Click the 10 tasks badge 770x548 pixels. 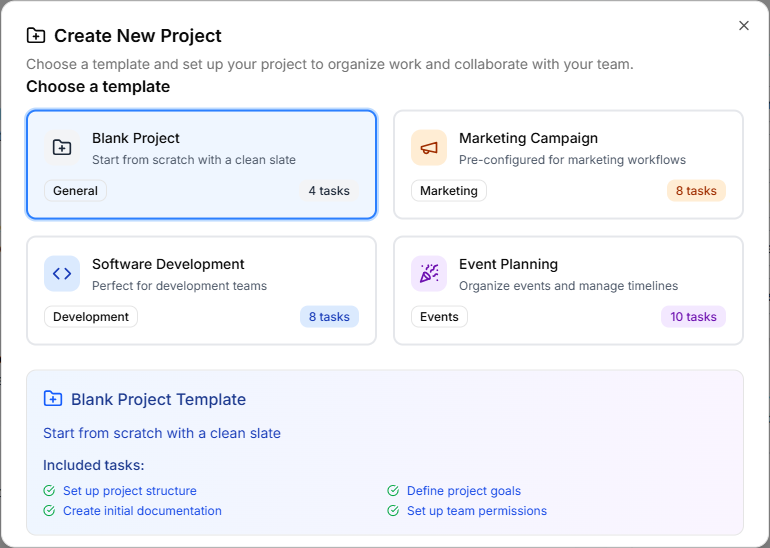coord(693,317)
